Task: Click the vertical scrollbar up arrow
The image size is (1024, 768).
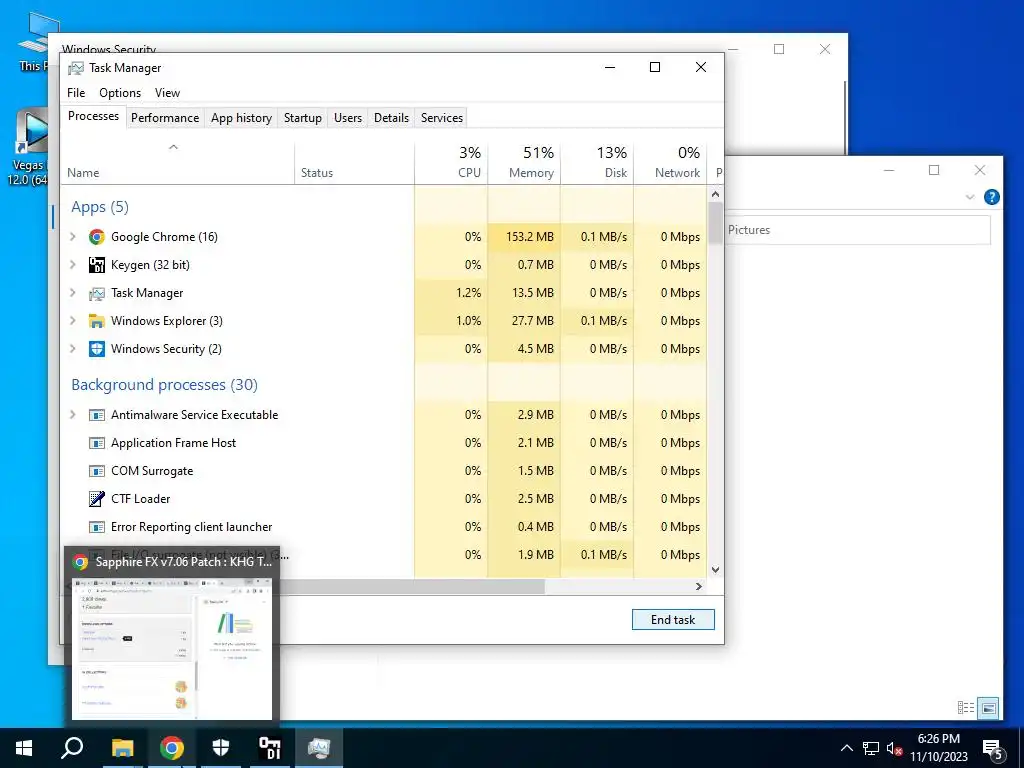Action: (715, 194)
